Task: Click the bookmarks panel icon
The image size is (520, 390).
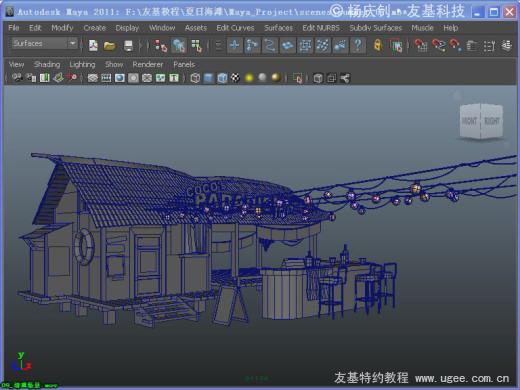Action: point(44,78)
